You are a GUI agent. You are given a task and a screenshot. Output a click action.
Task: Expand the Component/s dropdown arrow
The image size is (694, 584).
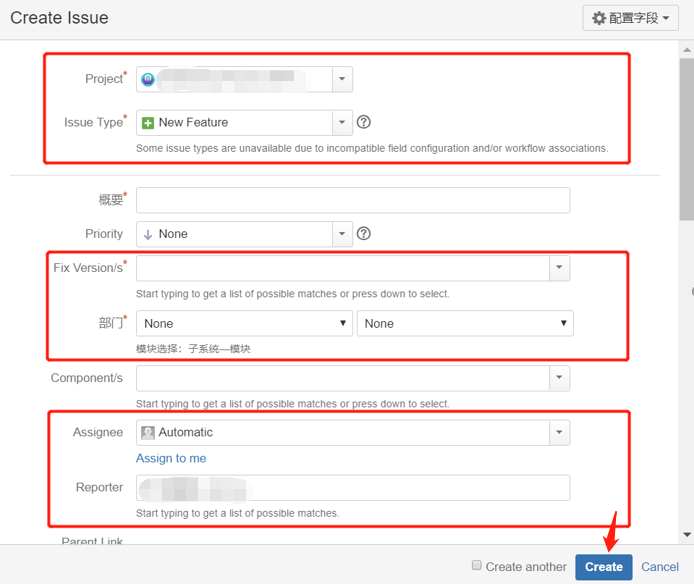[559, 378]
